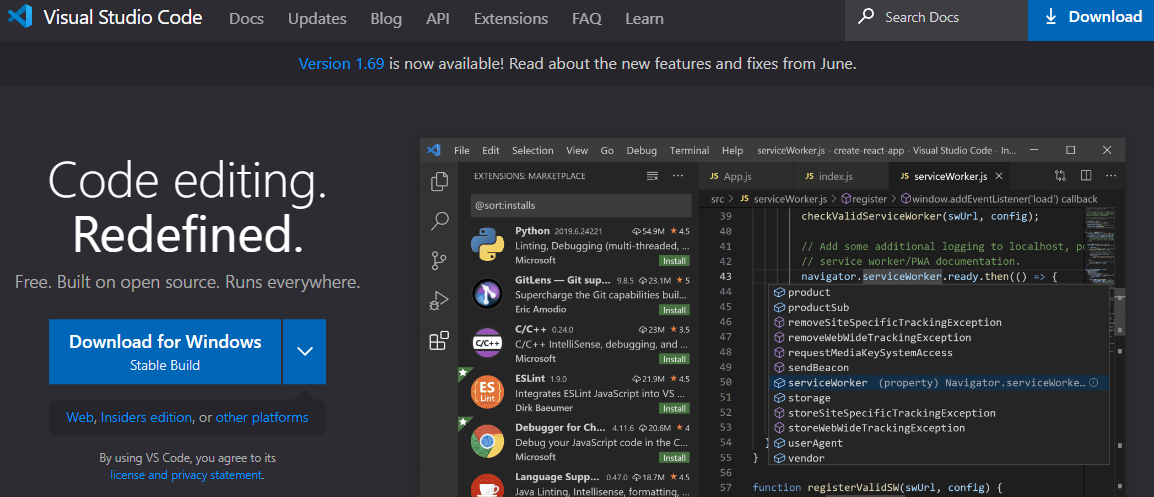This screenshot has height=497, width=1154.
Task: Click the Python extension logo
Action: 487,244
